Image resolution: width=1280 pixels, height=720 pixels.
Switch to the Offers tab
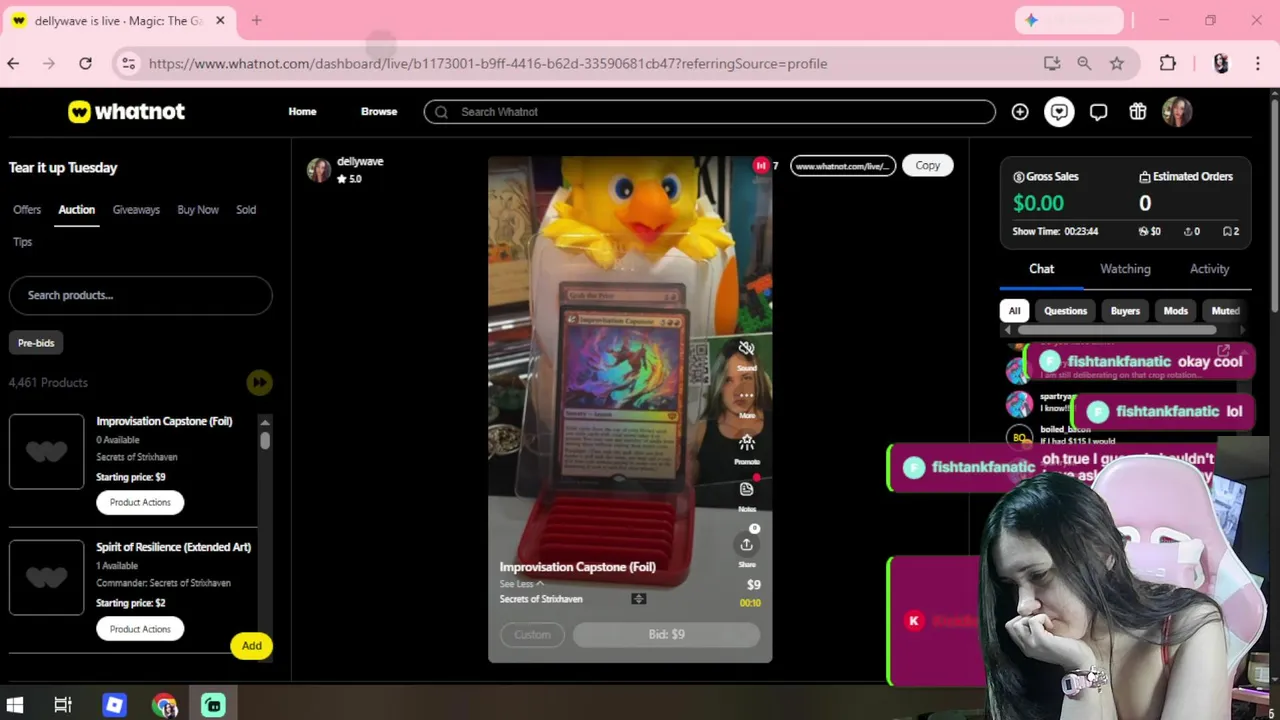pyautogui.click(x=27, y=210)
